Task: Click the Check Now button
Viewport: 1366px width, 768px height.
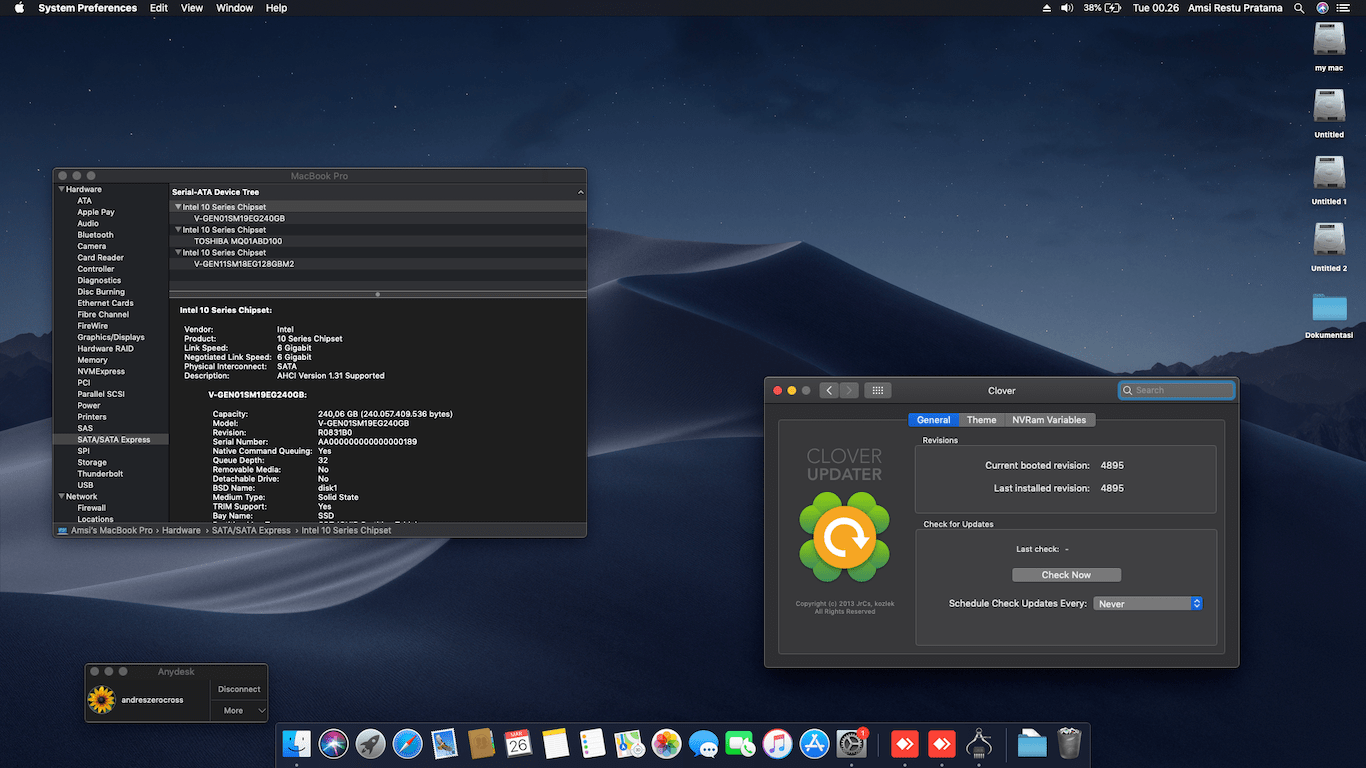Action: click(x=1066, y=575)
